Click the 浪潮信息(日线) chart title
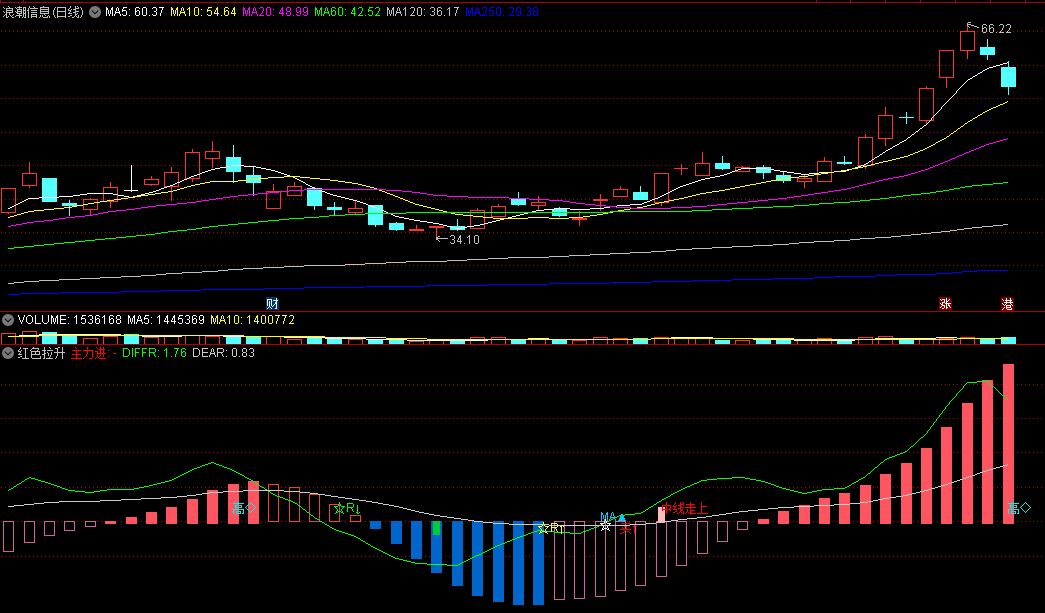This screenshot has height=613, width=1045. 43,12
